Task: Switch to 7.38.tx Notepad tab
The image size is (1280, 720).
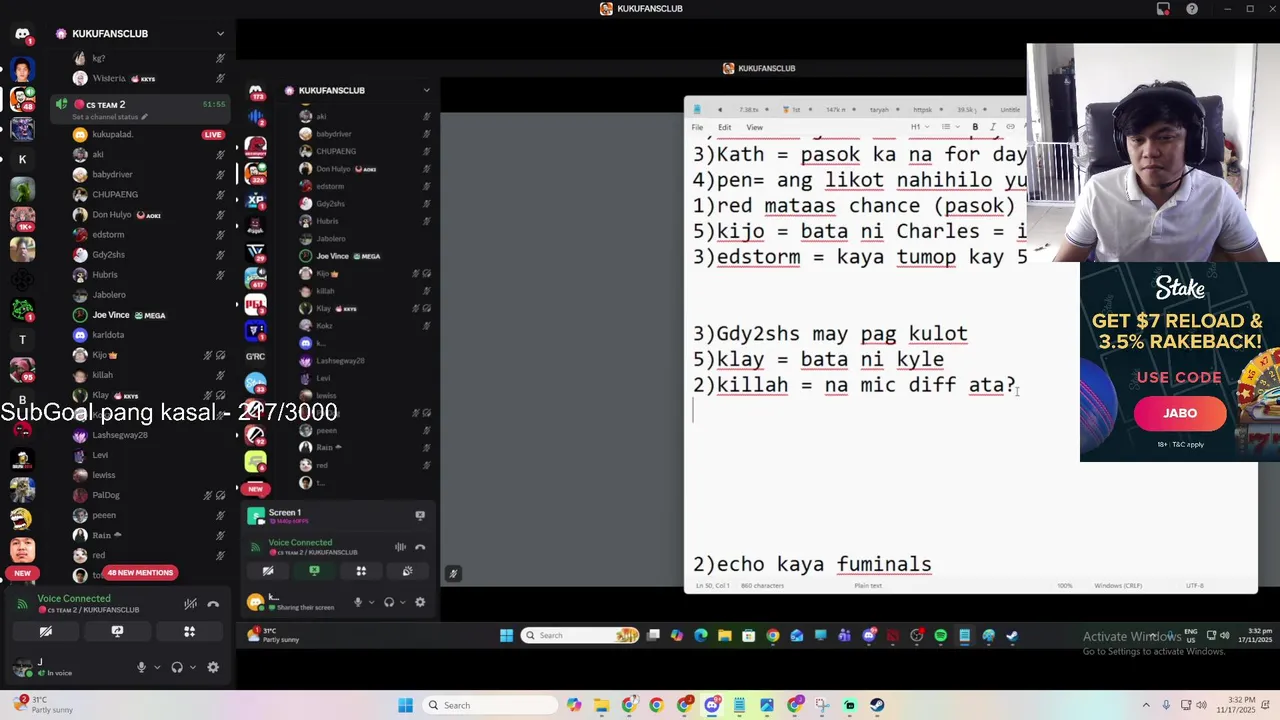Action: [x=748, y=109]
